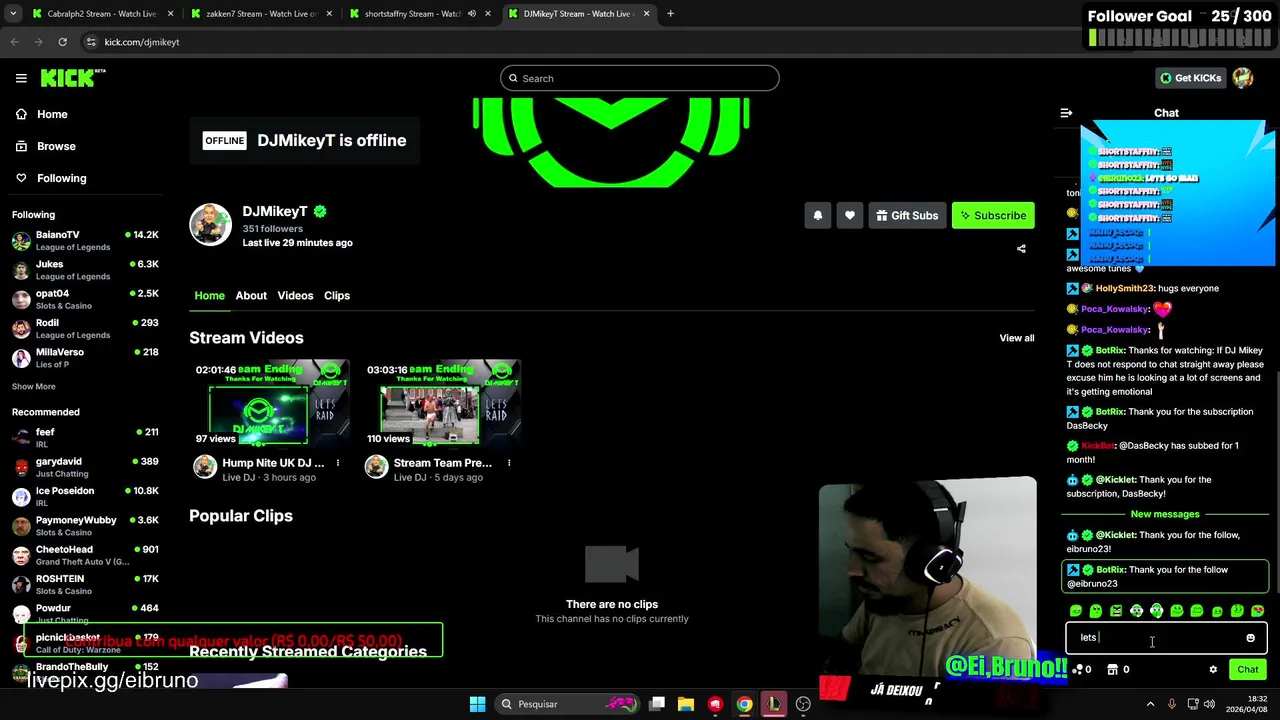Screen dimensions: 1280x720
Task: Open Ice Poseidon recommended channel
Action: [x=85, y=496]
